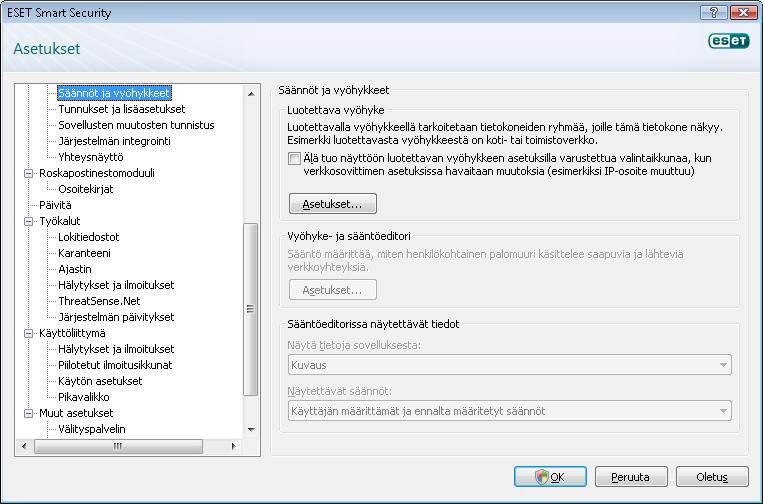Cancel with the Peruuta button
The width and height of the screenshot is (763, 504).
pyautogui.click(x=631, y=477)
